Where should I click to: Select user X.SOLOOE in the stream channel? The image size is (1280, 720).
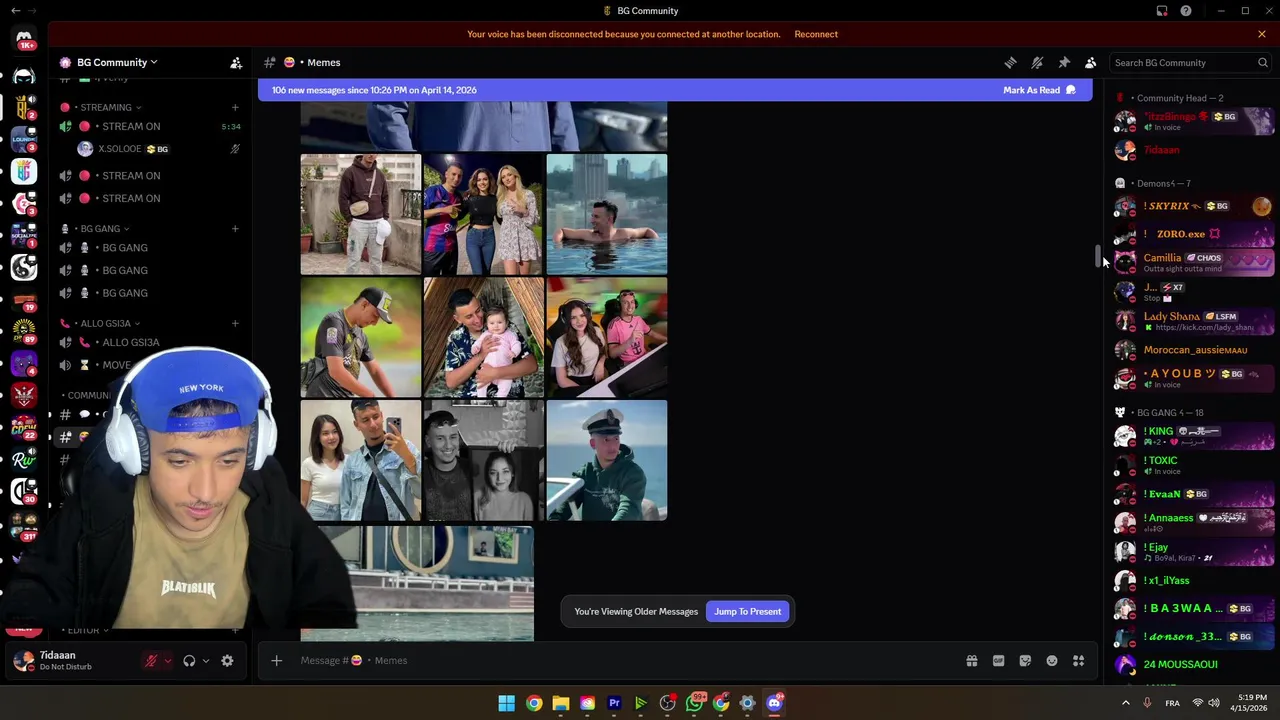124,149
